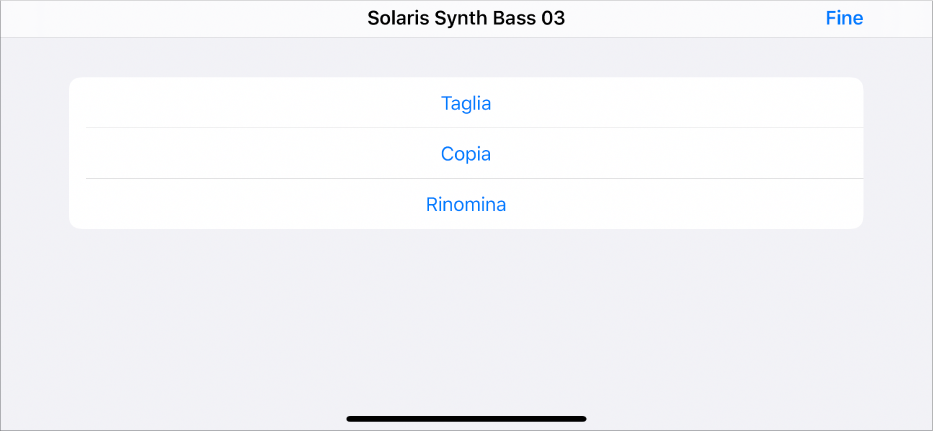Image resolution: width=934 pixels, height=431 pixels.
Task: Click the Solaris Synth Bass 03 title
Action: point(466,18)
